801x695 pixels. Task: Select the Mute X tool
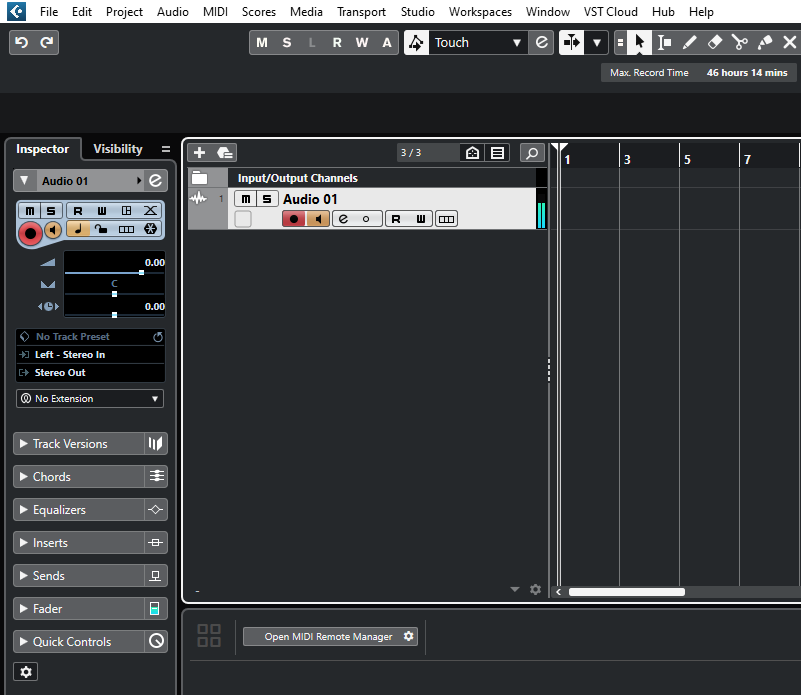tap(789, 42)
